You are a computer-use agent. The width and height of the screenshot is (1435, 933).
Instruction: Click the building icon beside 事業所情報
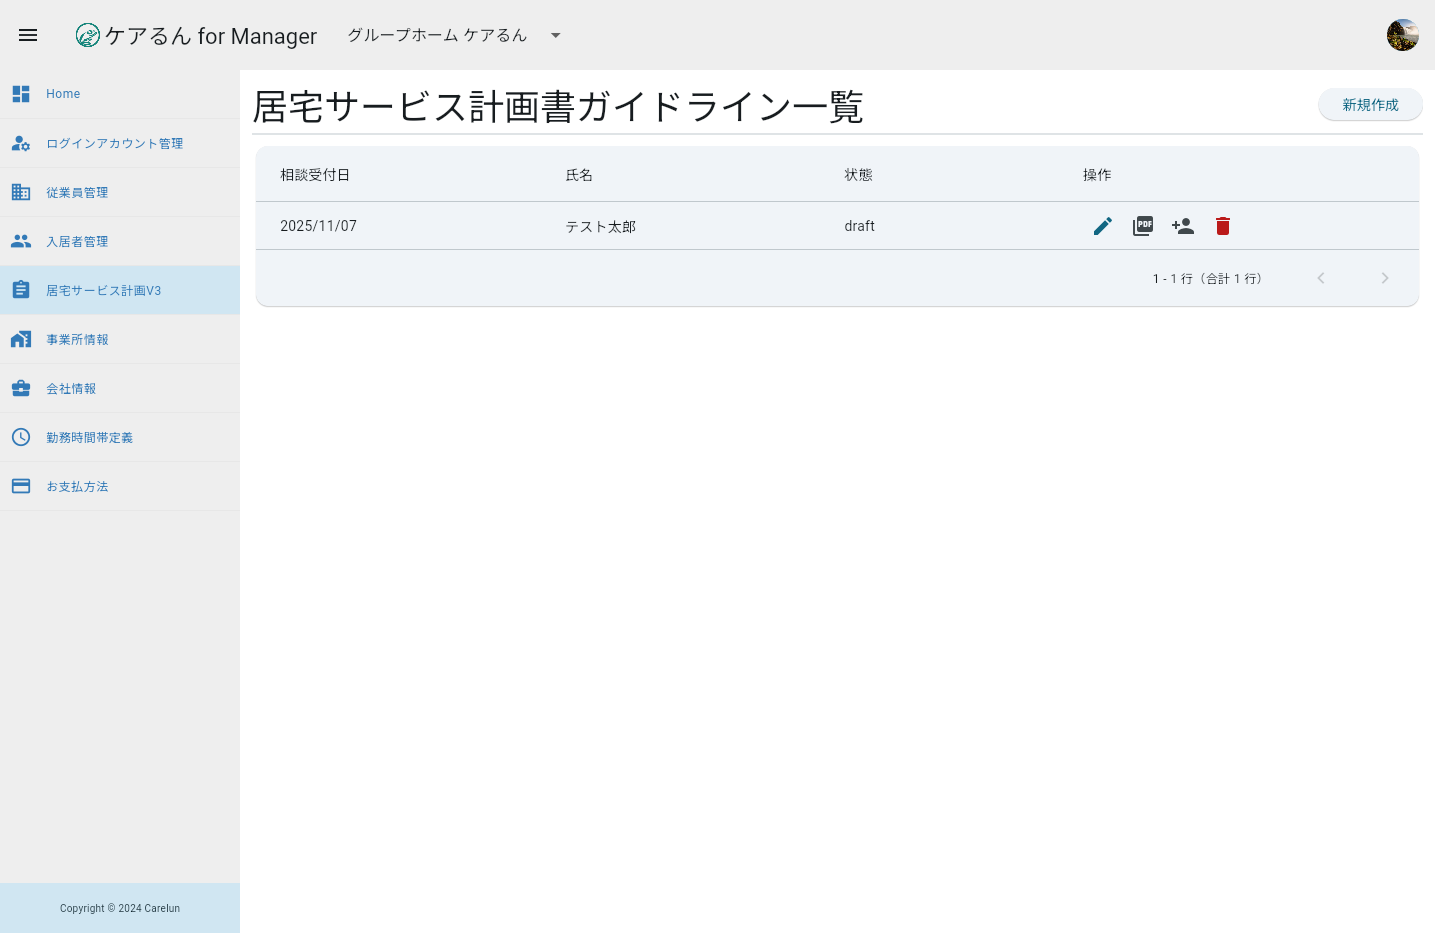(x=21, y=339)
